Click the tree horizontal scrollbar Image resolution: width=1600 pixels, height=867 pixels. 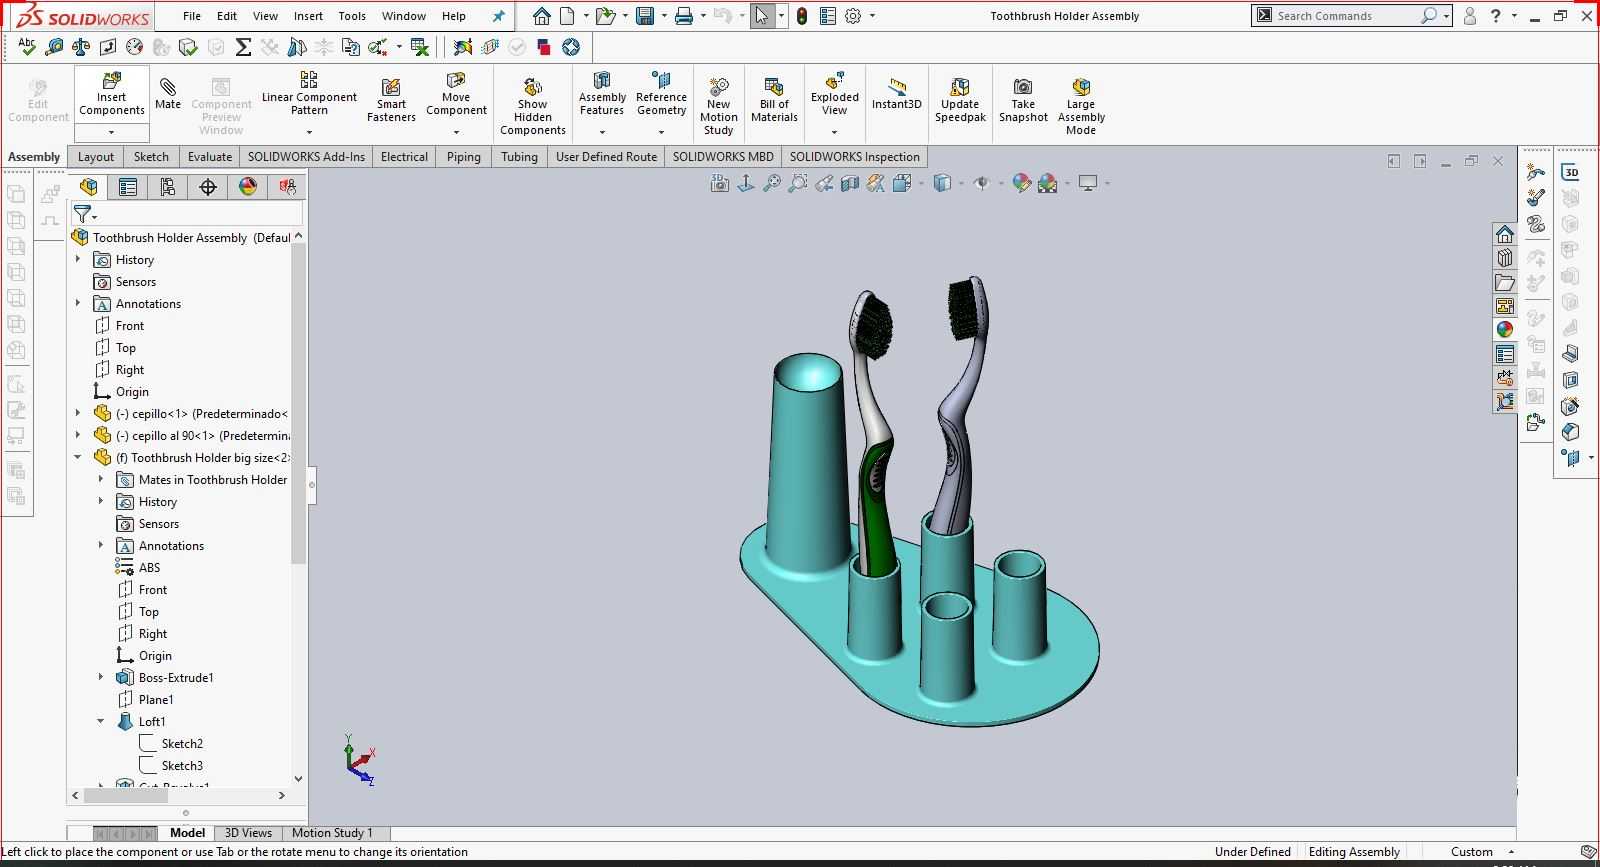[x=125, y=796]
